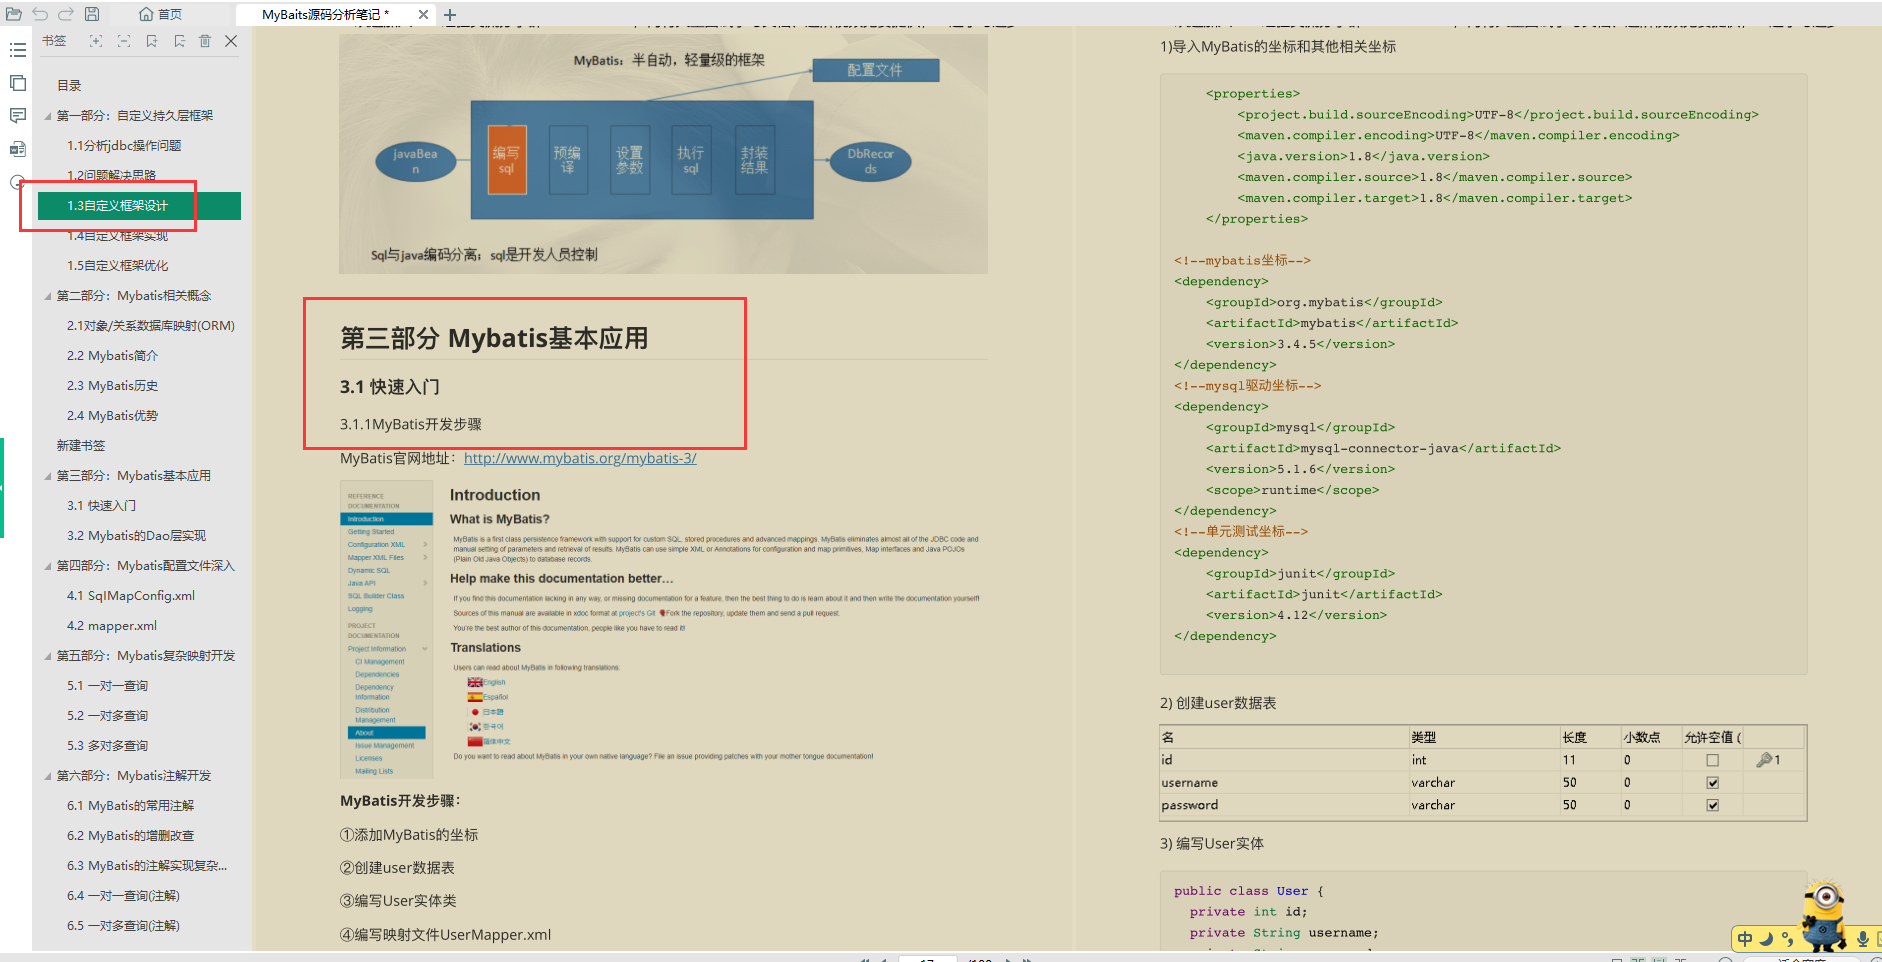Collapse the 第三部分：Mybatis基本应用 tree node
The image size is (1882, 962).
(48, 476)
